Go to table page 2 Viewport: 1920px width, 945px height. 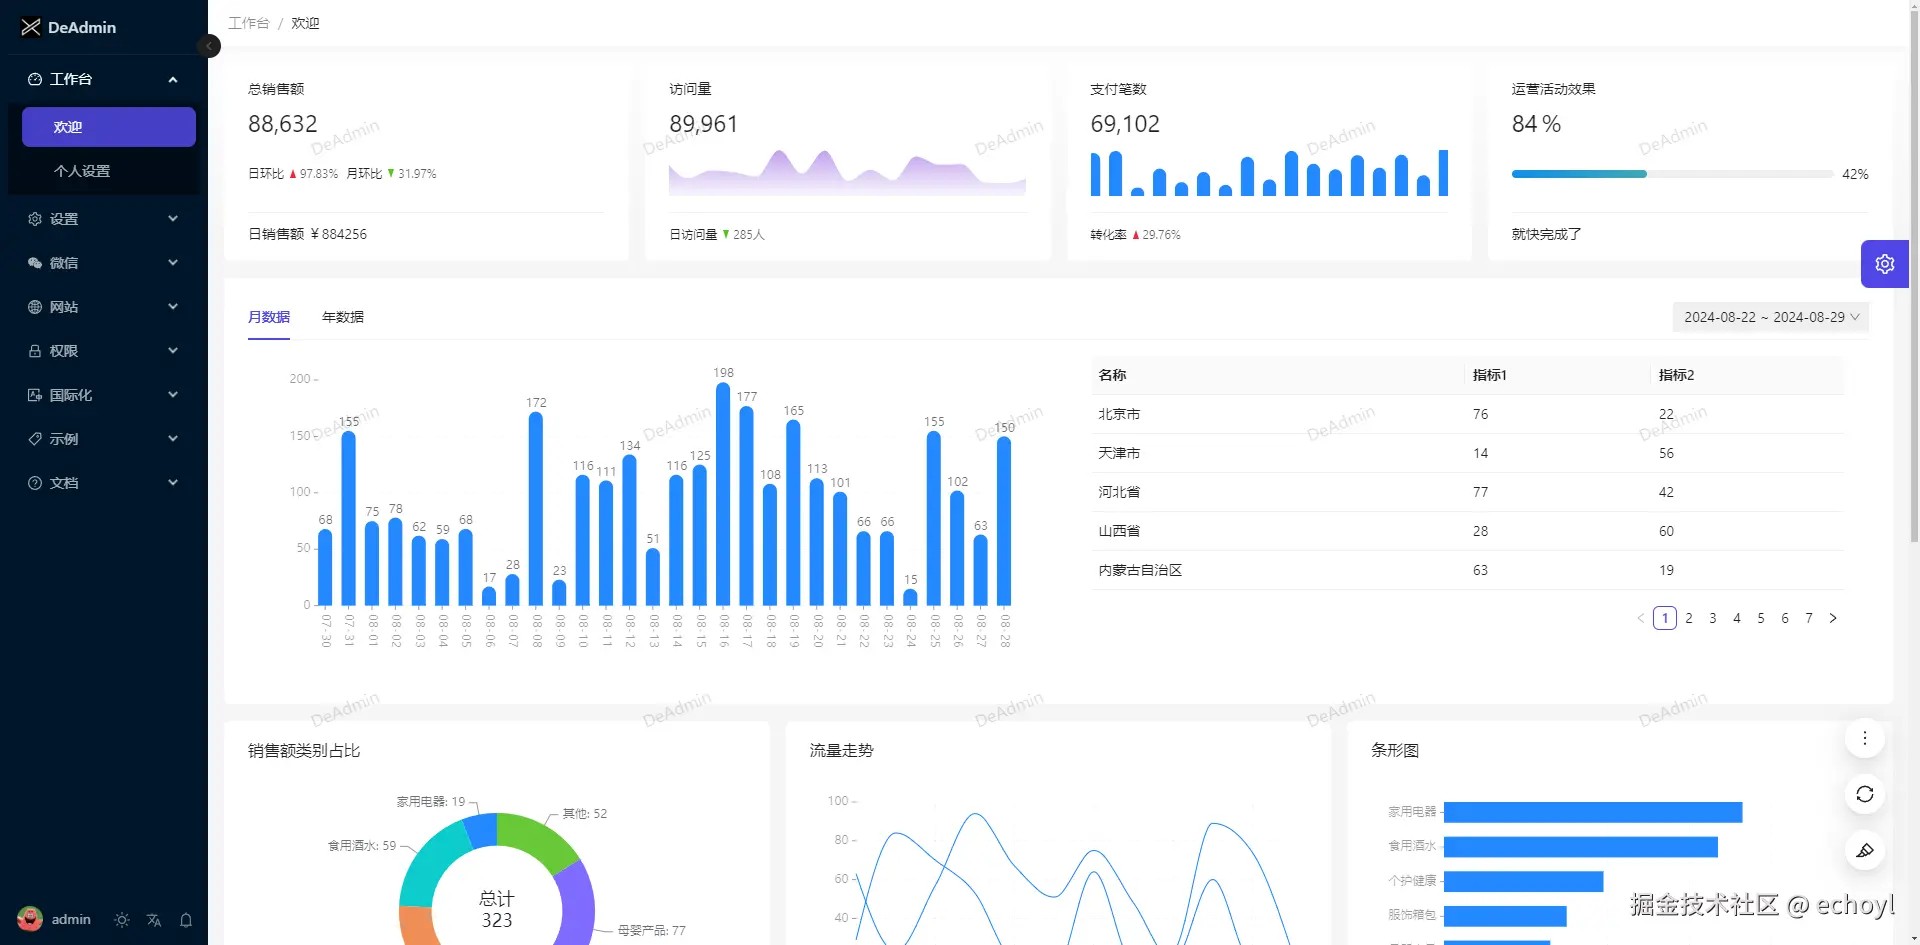[1689, 618]
